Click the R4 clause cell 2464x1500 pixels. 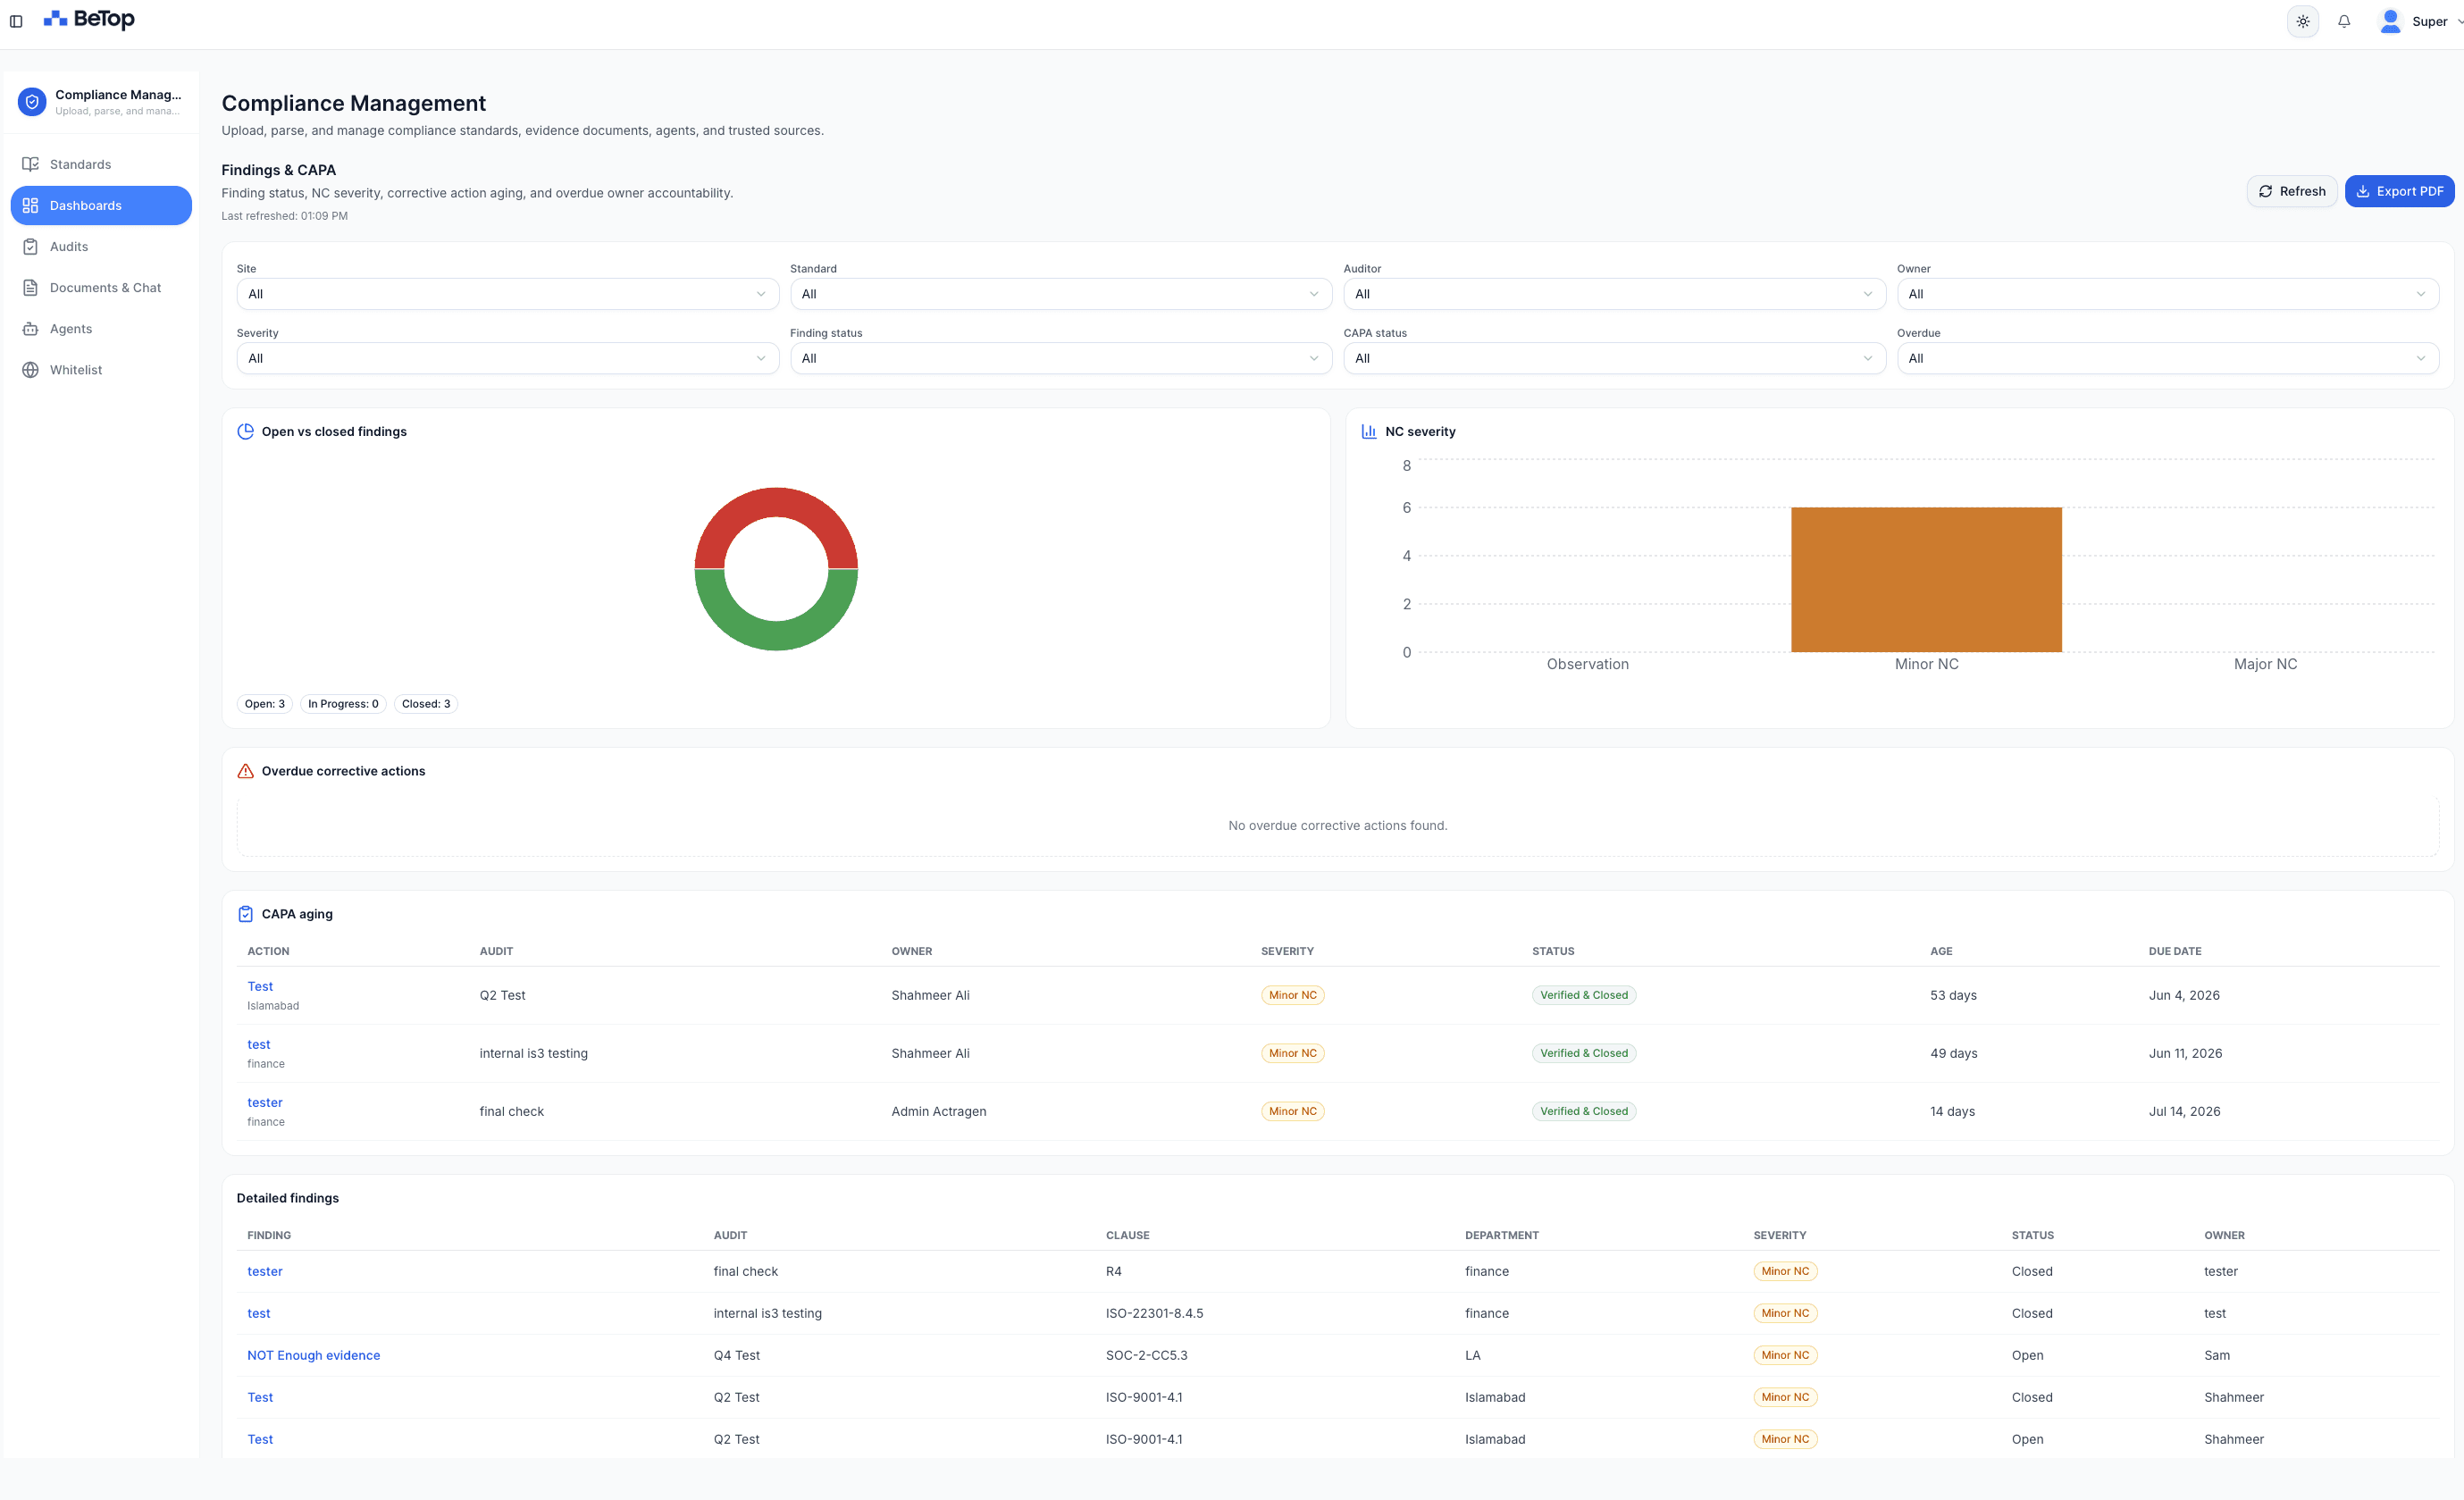(1113, 1271)
